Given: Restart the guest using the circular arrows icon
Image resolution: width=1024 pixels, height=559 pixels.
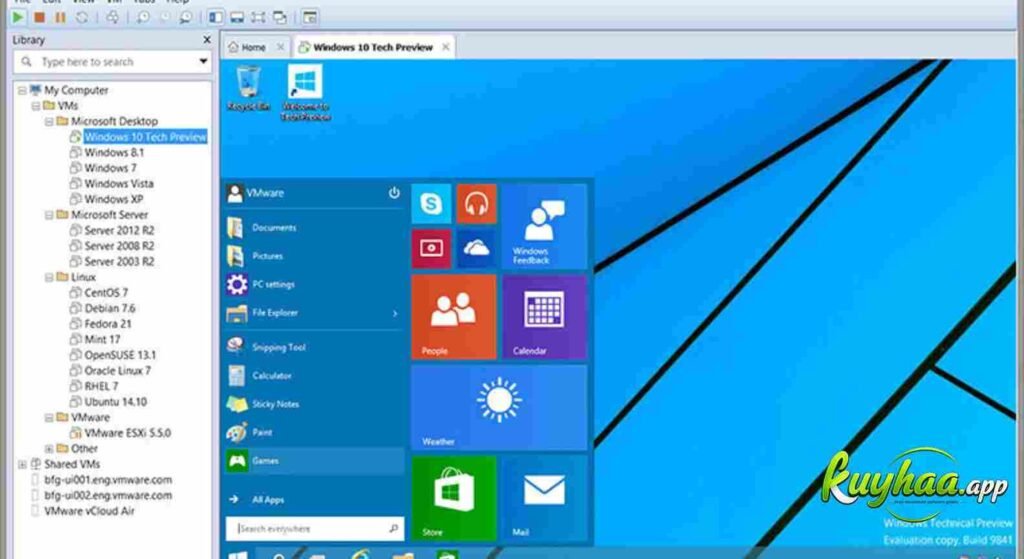Looking at the screenshot, I should 82,18.
